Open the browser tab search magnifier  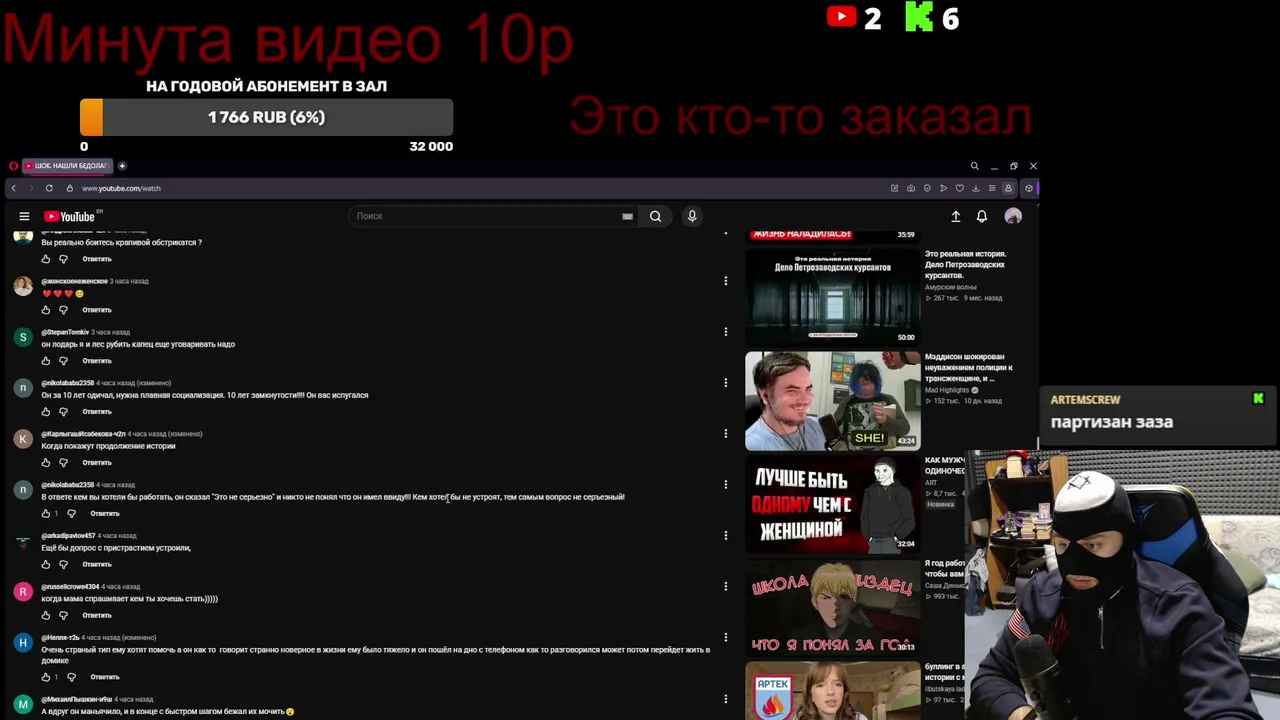point(974,166)
